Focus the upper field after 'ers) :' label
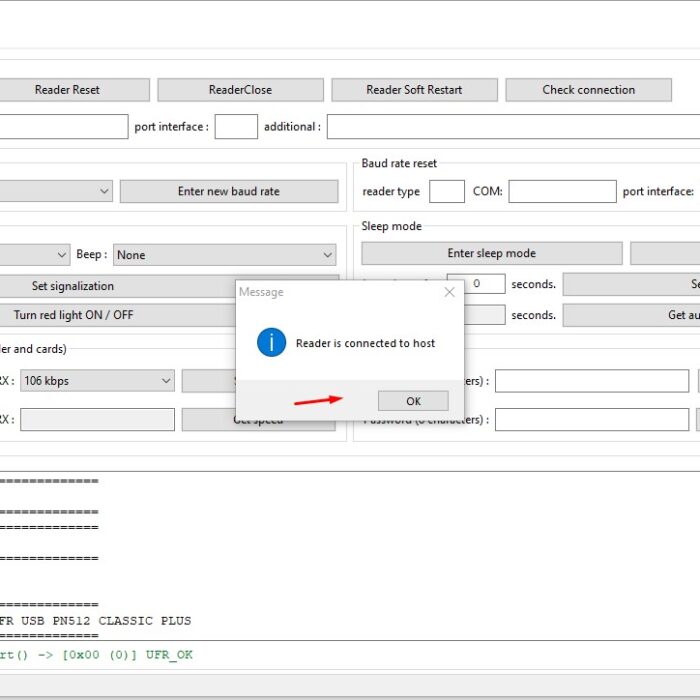The image size is (700, 700). 592,381
